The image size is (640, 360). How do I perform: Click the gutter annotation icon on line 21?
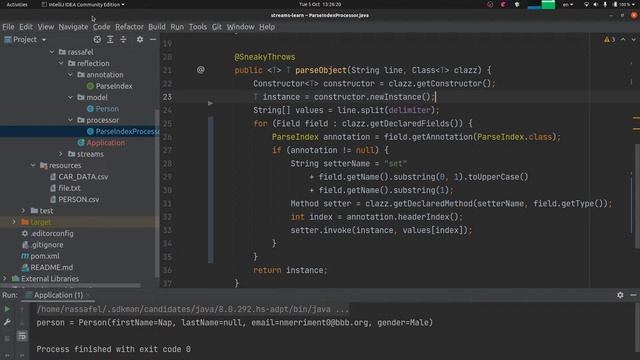(x=200, y=70)
